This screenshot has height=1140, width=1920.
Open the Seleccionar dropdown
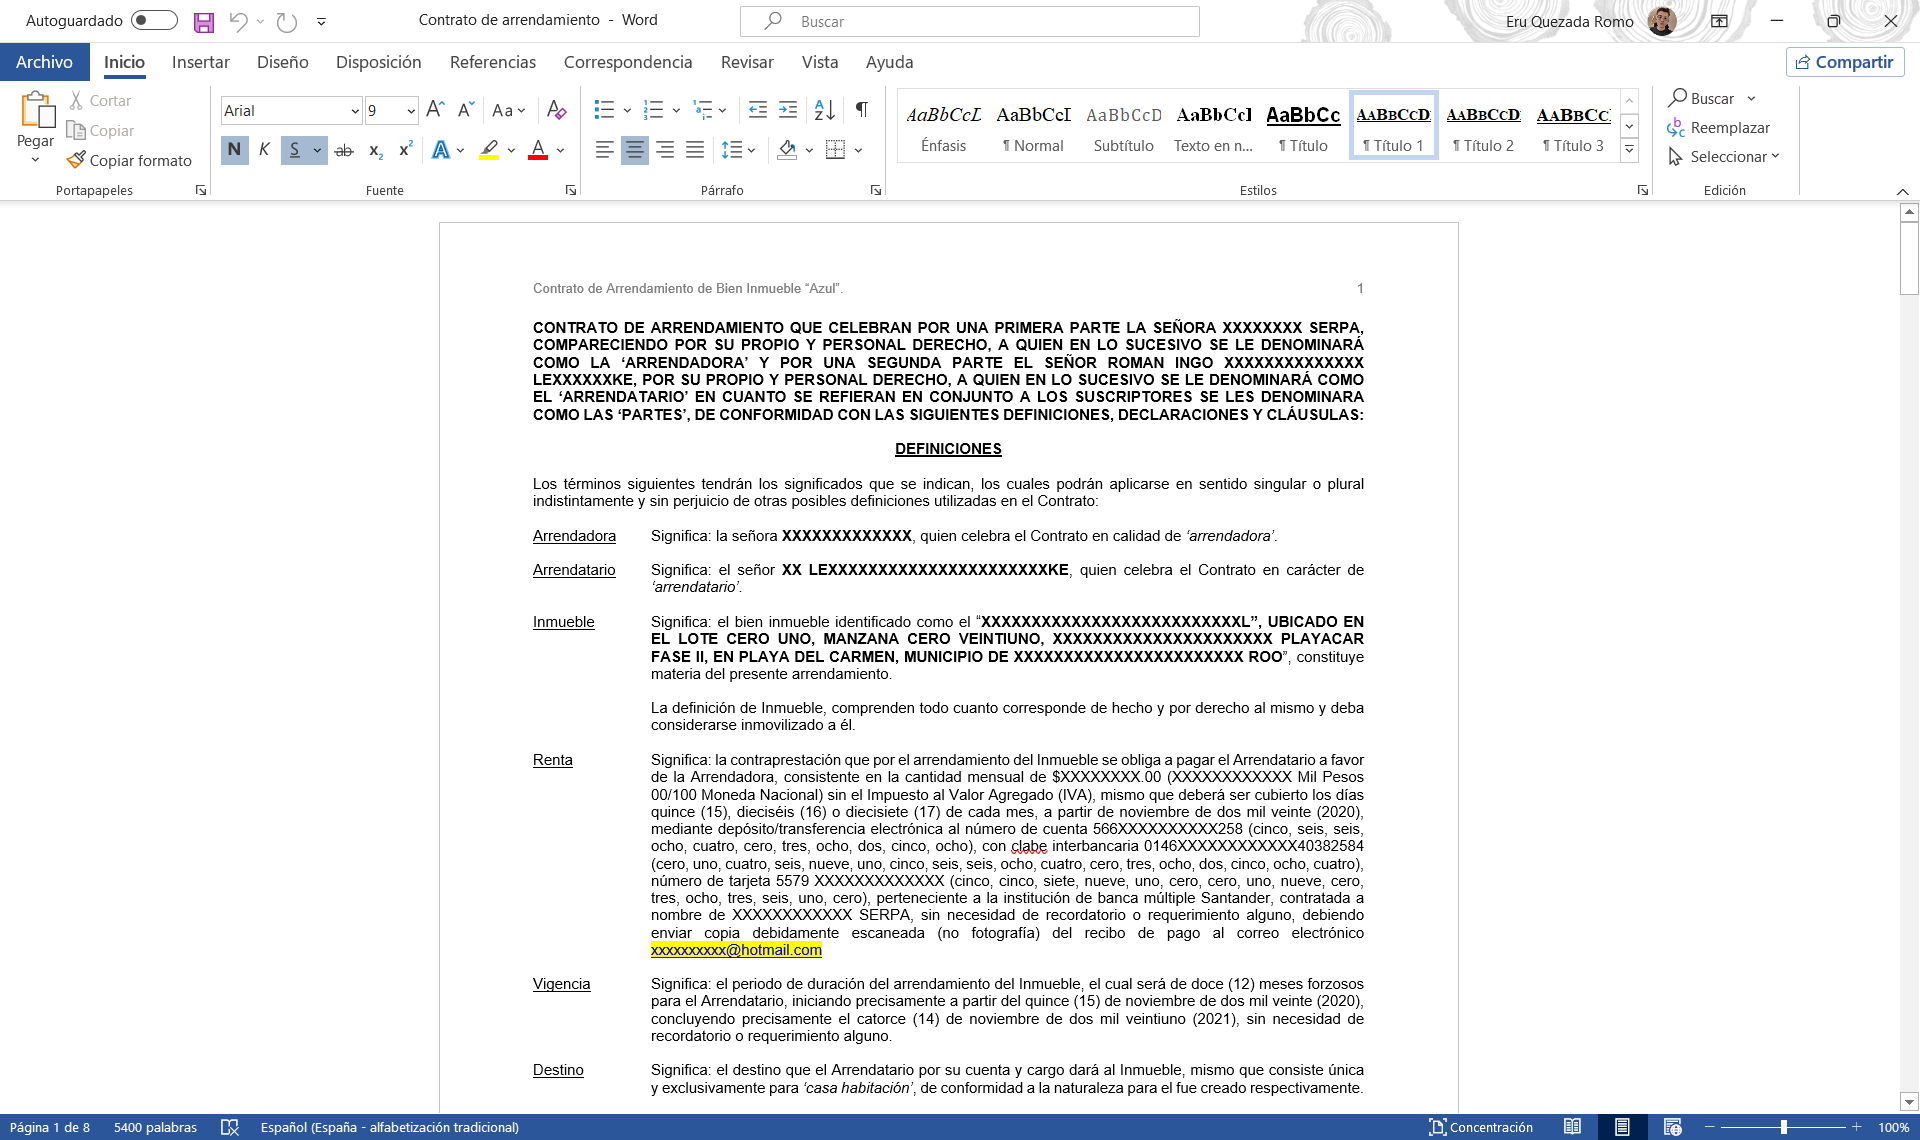(x=1725, y=157)
